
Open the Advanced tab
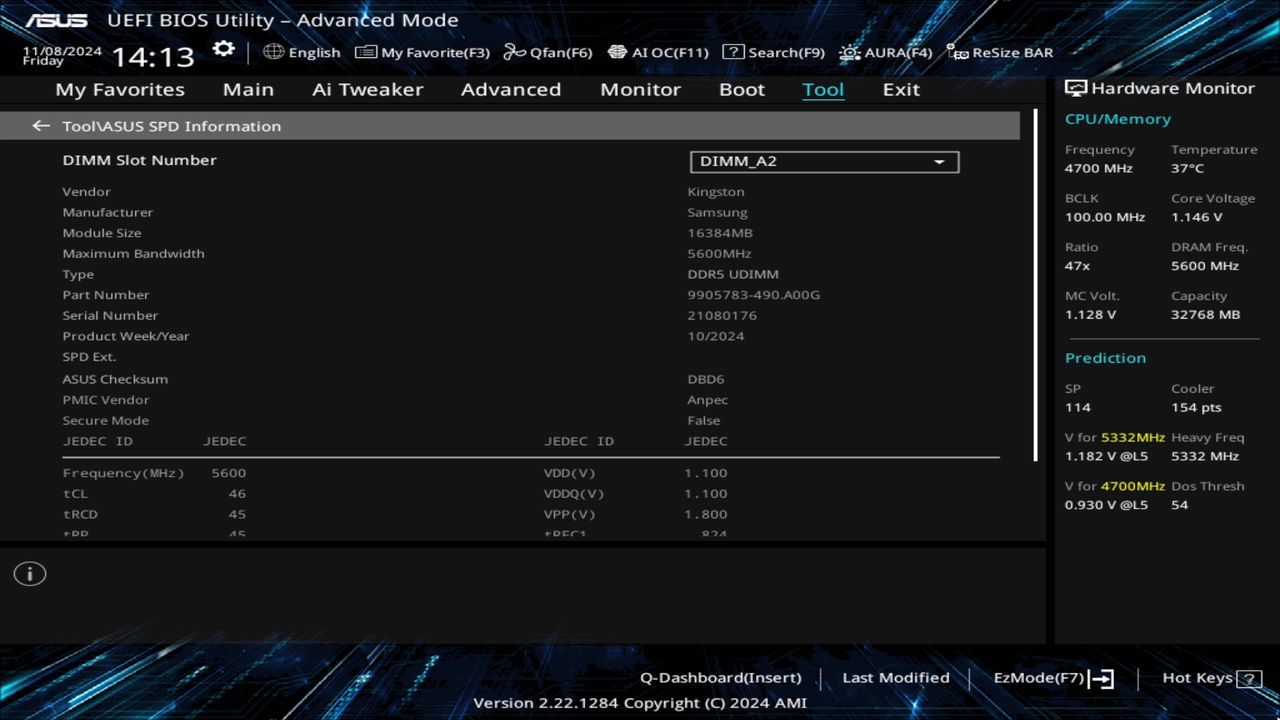click(511, 89)
